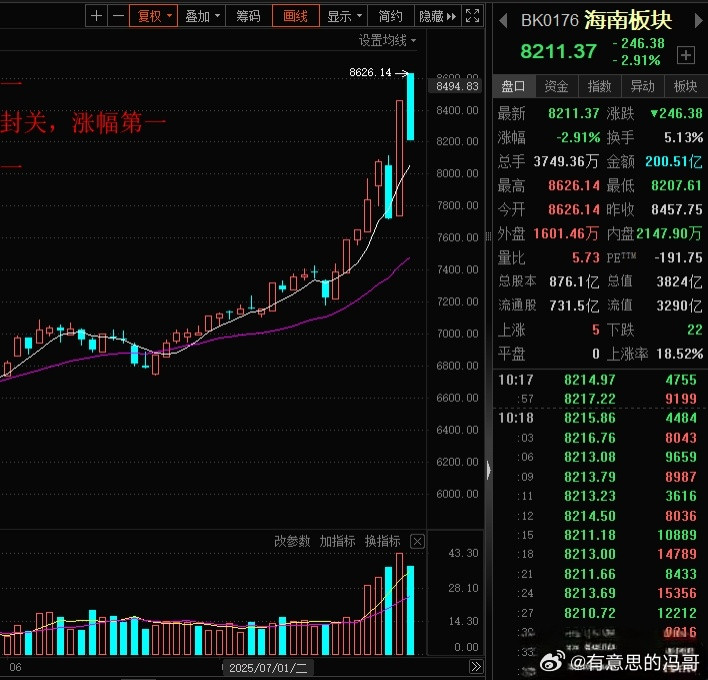The height and width of the screenshot is (680, 708).
Task: Click the 外盘 value 1601.46万
Action: (x=566, y=233)
